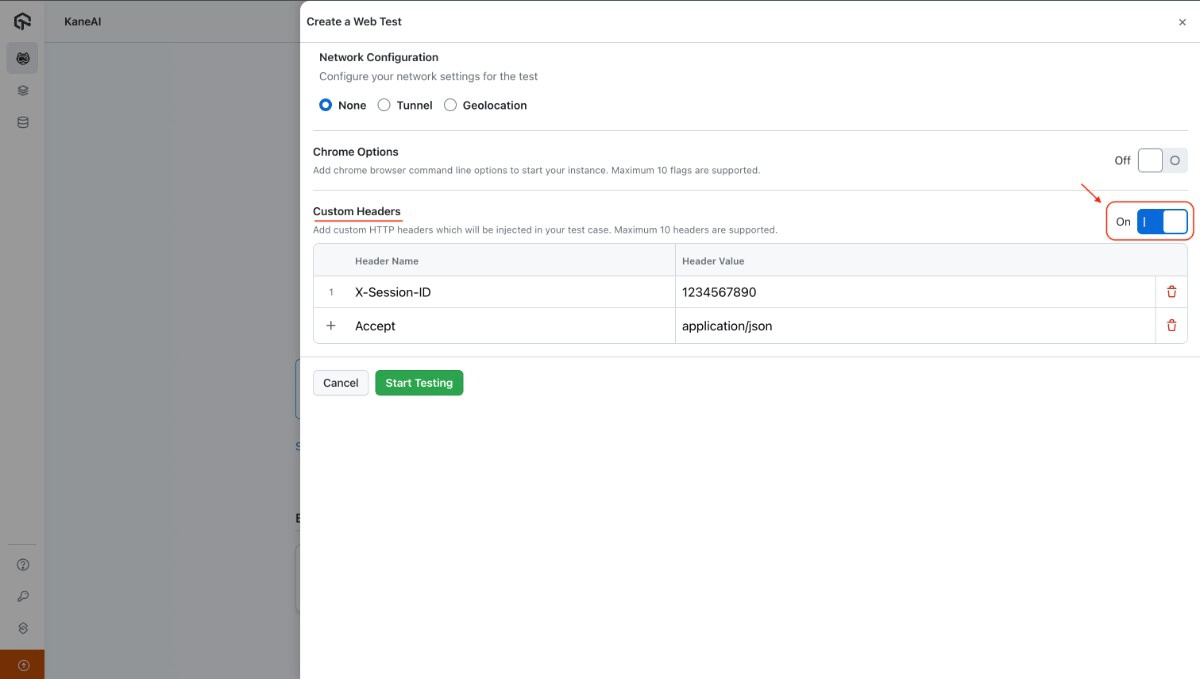Select the layers/test-stack icon in sidebar

[22, 90]
